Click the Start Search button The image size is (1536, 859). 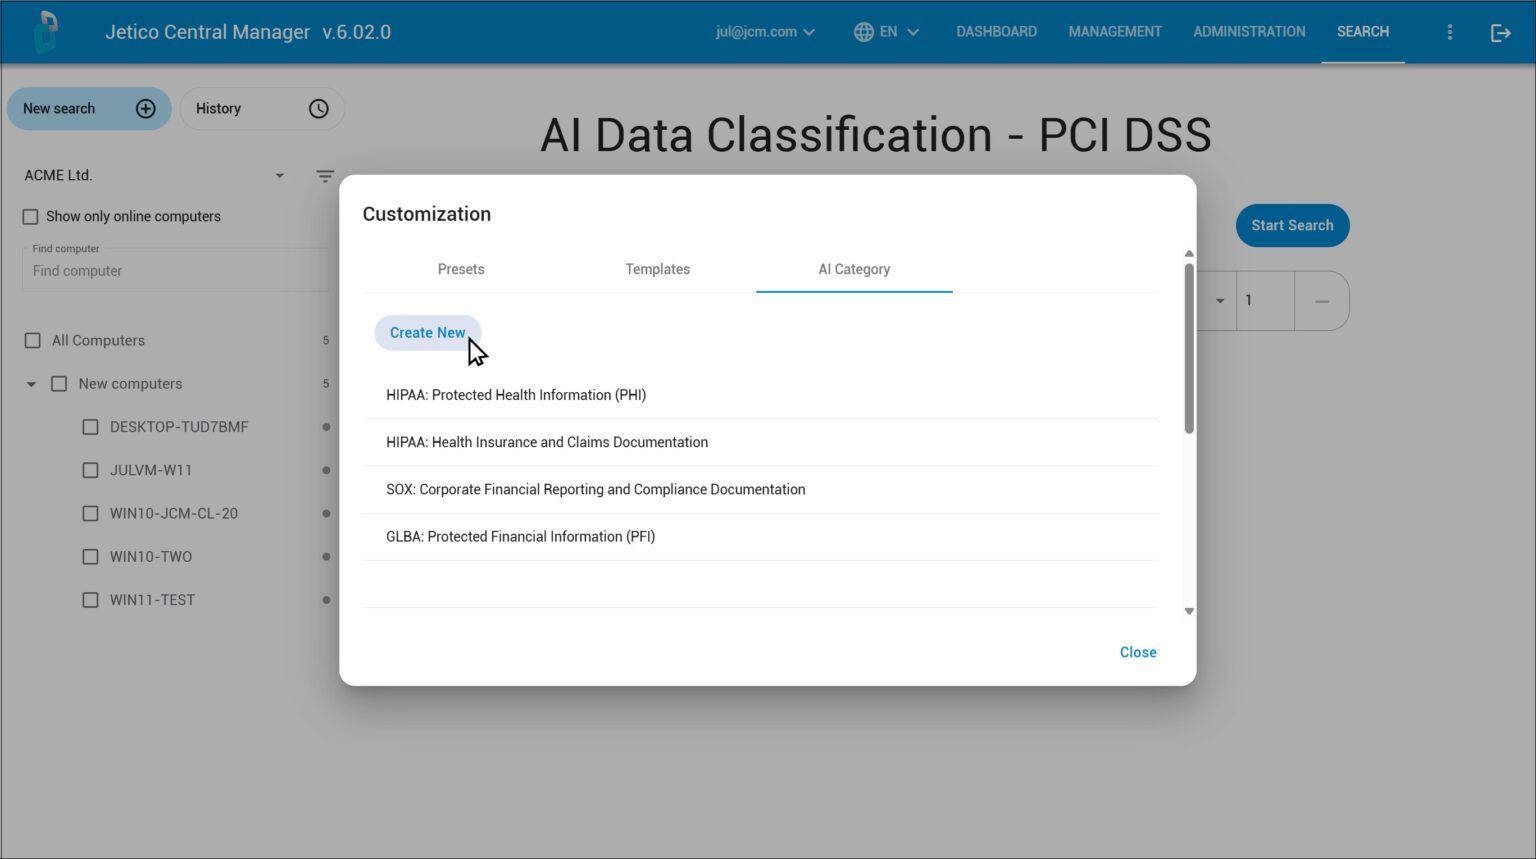click(1292, 226)
